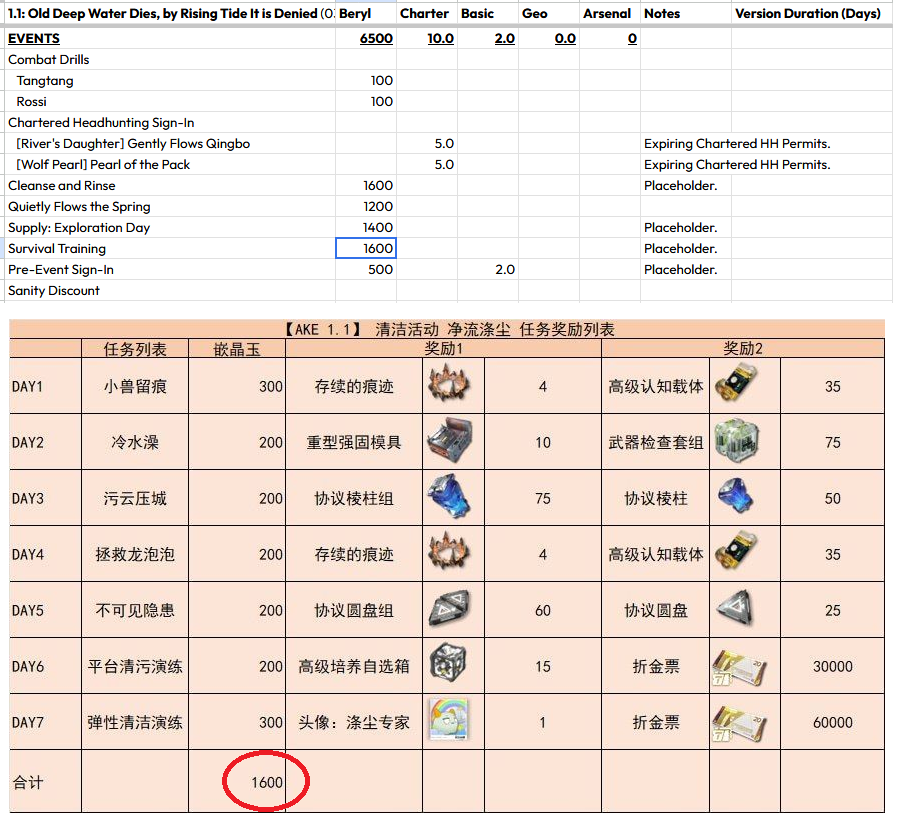
Task: Click the DAY3 protocol prism group icon
Action: [x=449, y=496]
